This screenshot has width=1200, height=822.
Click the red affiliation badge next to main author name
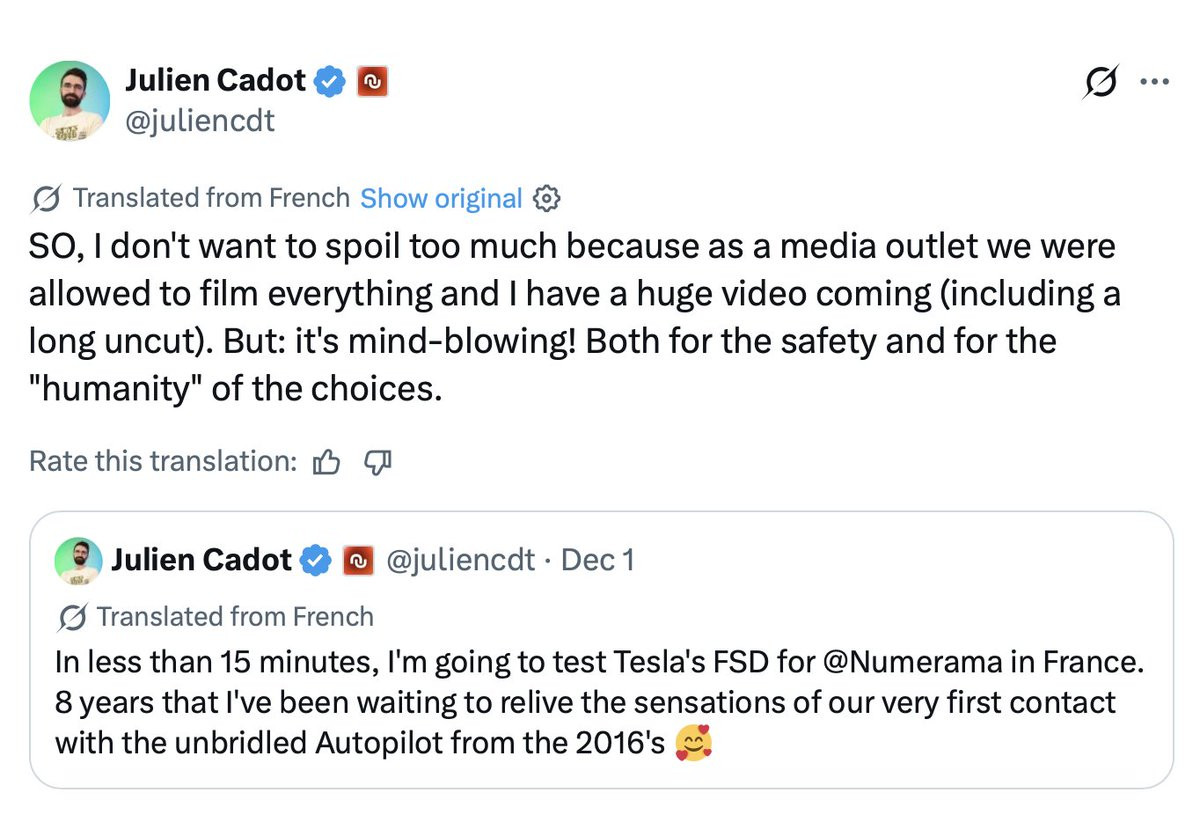(371, 81)
